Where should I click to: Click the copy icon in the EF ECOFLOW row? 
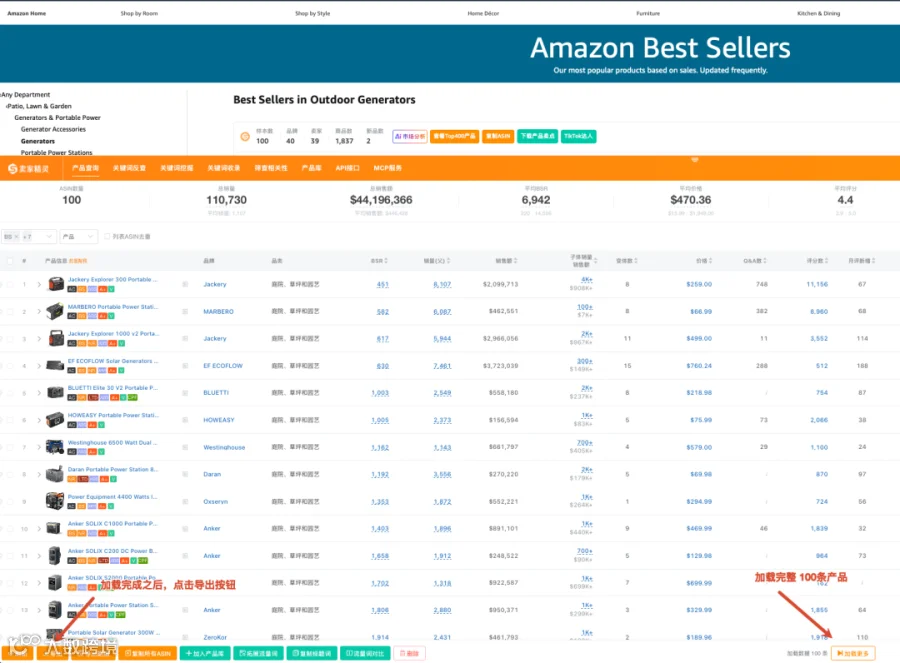(x=185, y=366)
